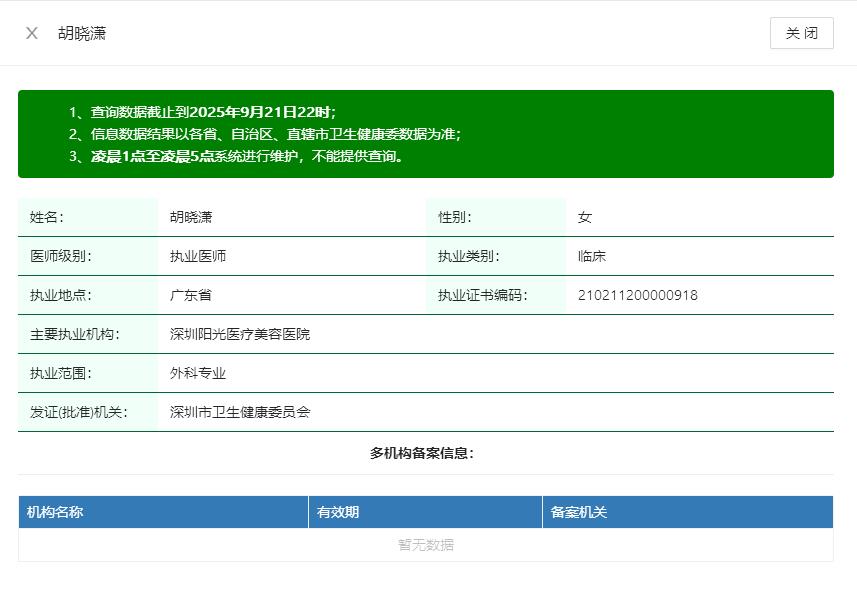Click the 多机构备案信息 section heading
Image resolution: width=857 pixels, height=596 pixels.
422,453
